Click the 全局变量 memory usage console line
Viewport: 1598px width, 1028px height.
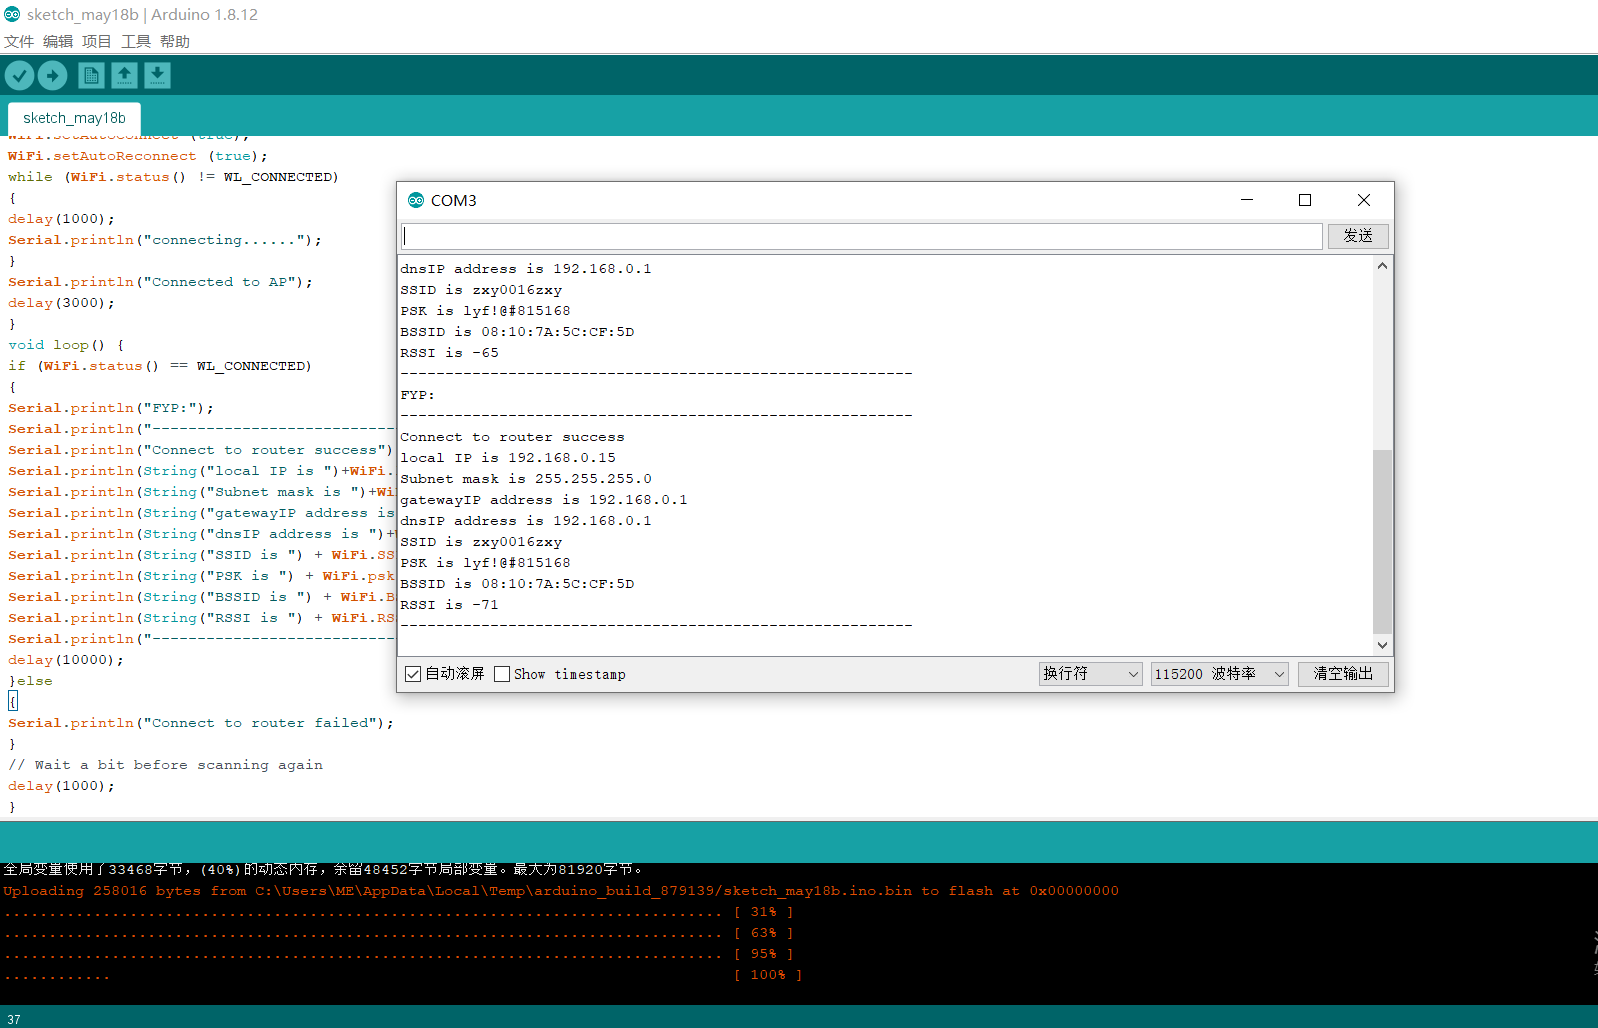coord(323,870)
